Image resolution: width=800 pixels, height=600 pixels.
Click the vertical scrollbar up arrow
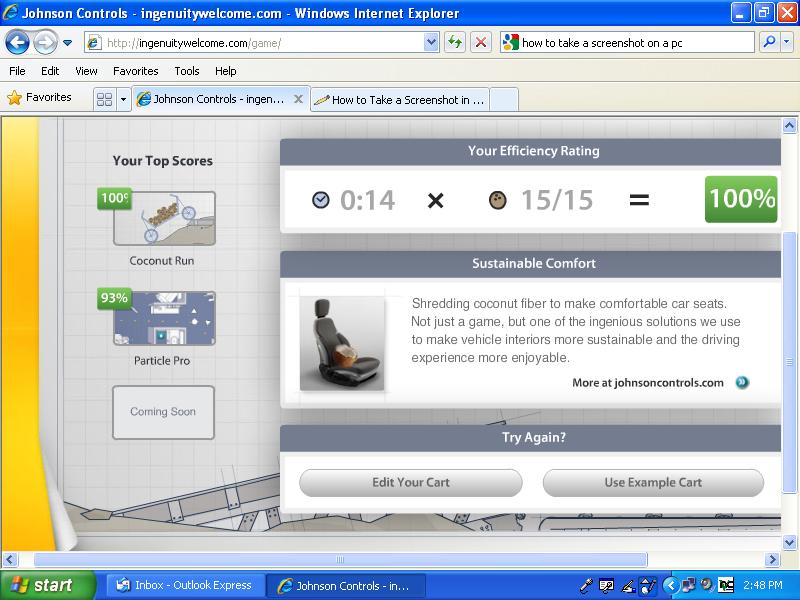point(789,125)
